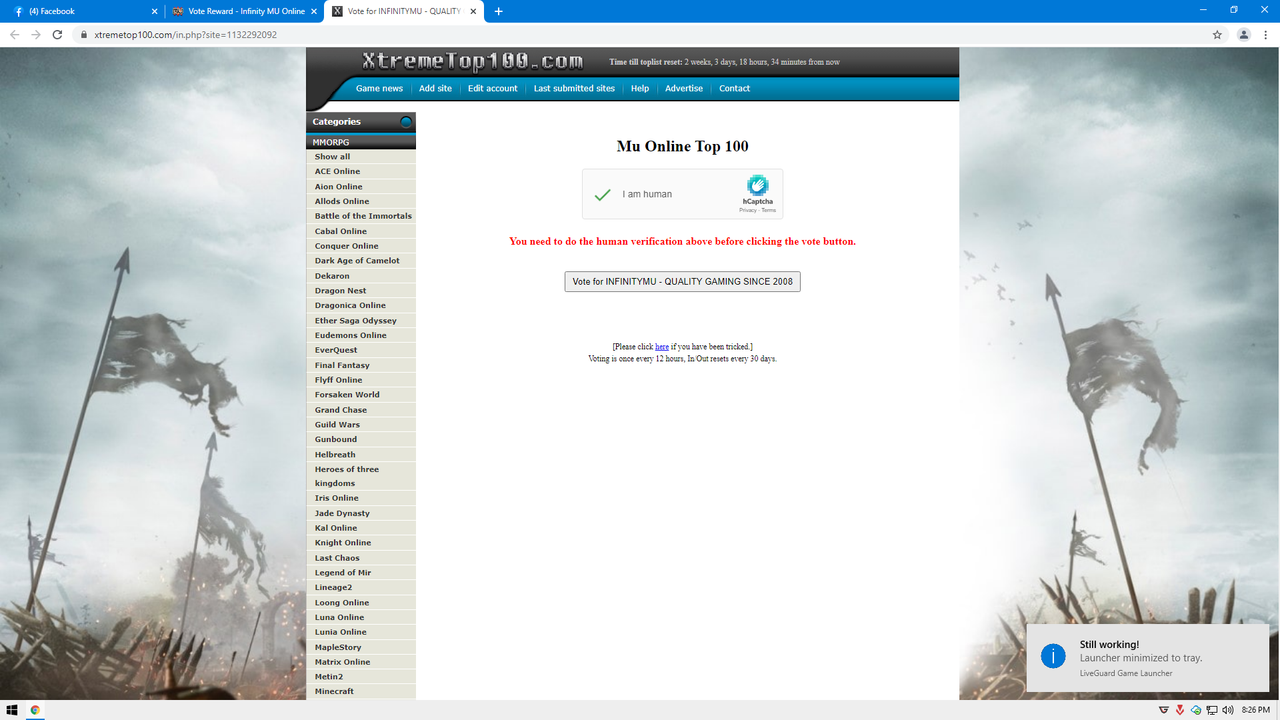The image size is (1280, 720).
Task: Open the Aion Online category
Action: coord(339,186)
